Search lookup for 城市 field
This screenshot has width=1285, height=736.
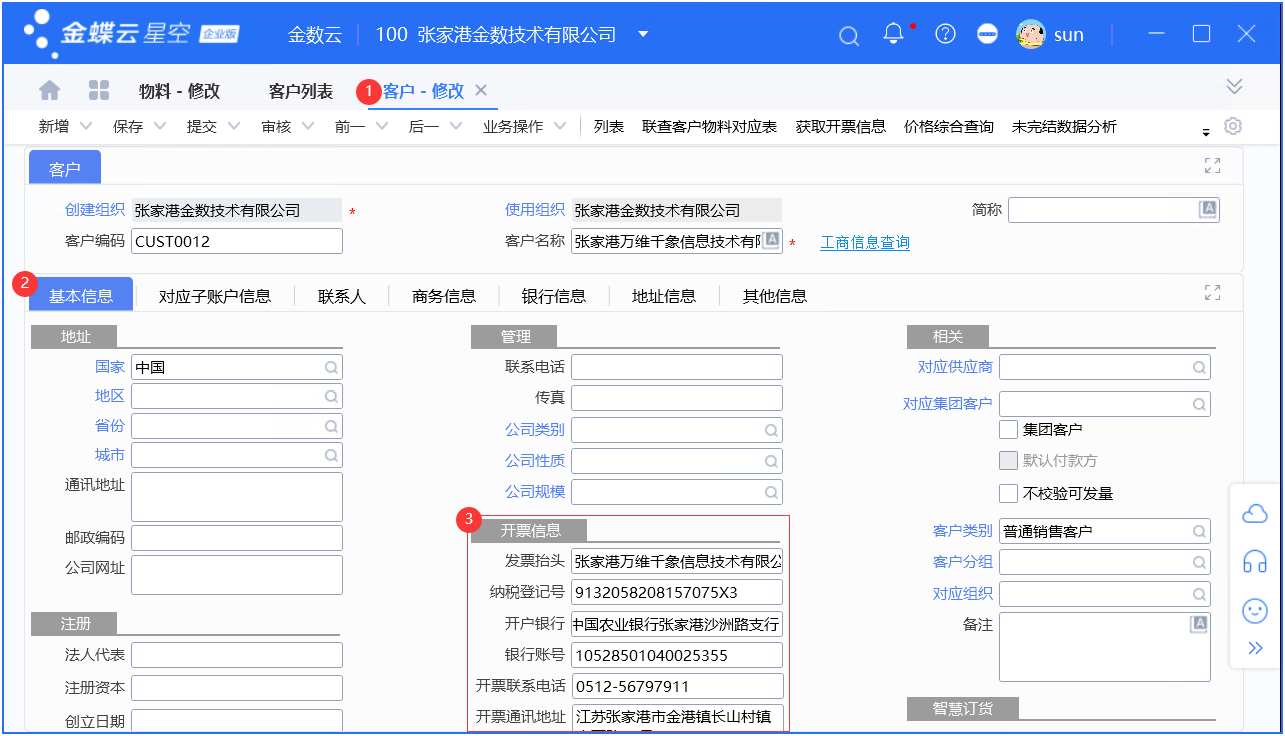click(x=331, y=455)
